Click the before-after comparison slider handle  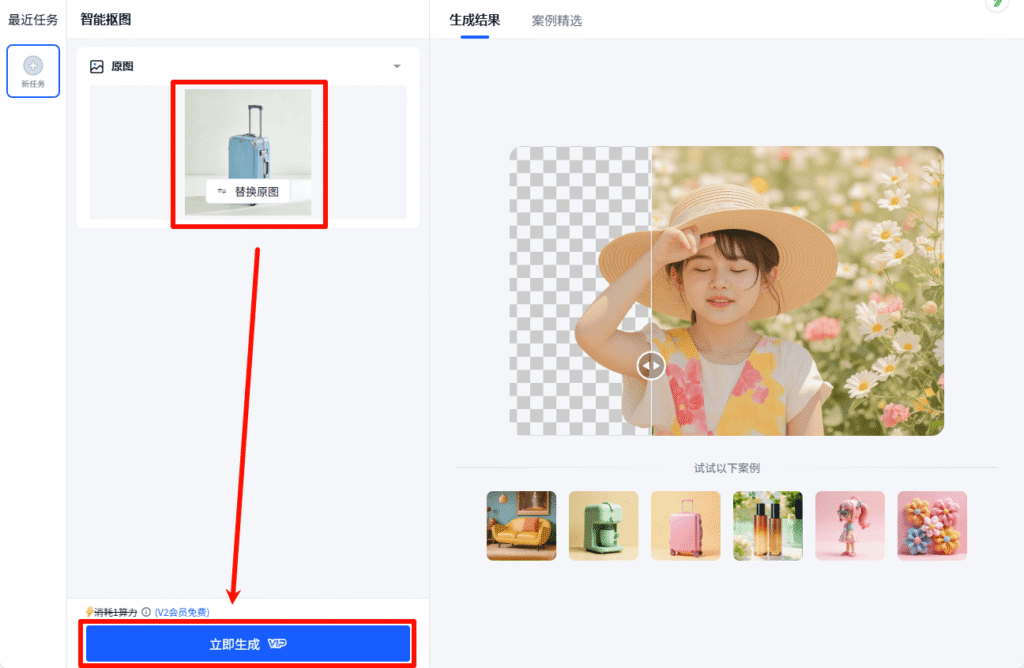pos(650,366)
